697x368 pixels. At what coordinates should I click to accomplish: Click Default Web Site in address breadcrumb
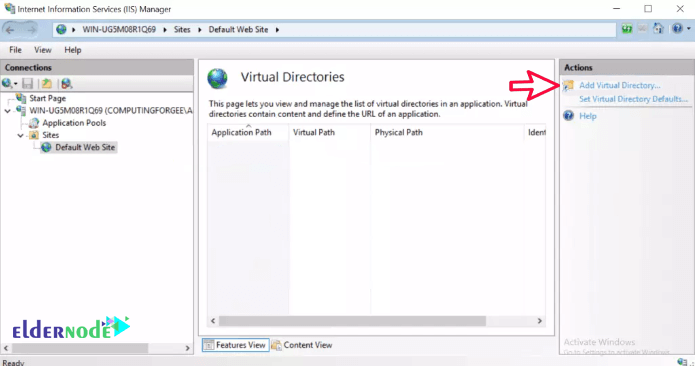pyautogui.click(x=238, y=30)
